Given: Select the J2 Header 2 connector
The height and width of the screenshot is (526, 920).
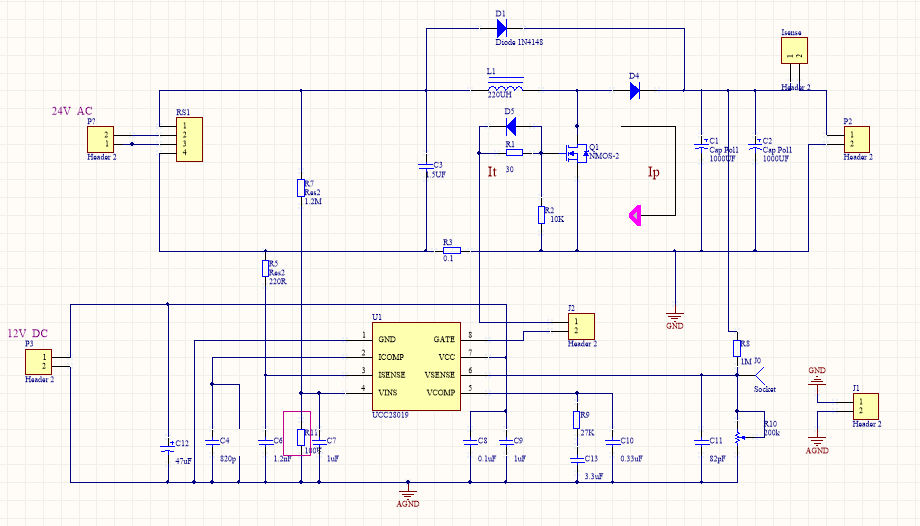Looking at the screenshot, I should (581, 326).
